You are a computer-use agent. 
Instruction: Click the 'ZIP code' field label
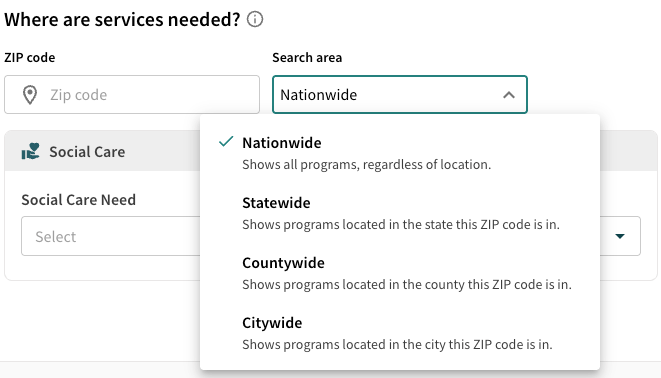[30, 57]
